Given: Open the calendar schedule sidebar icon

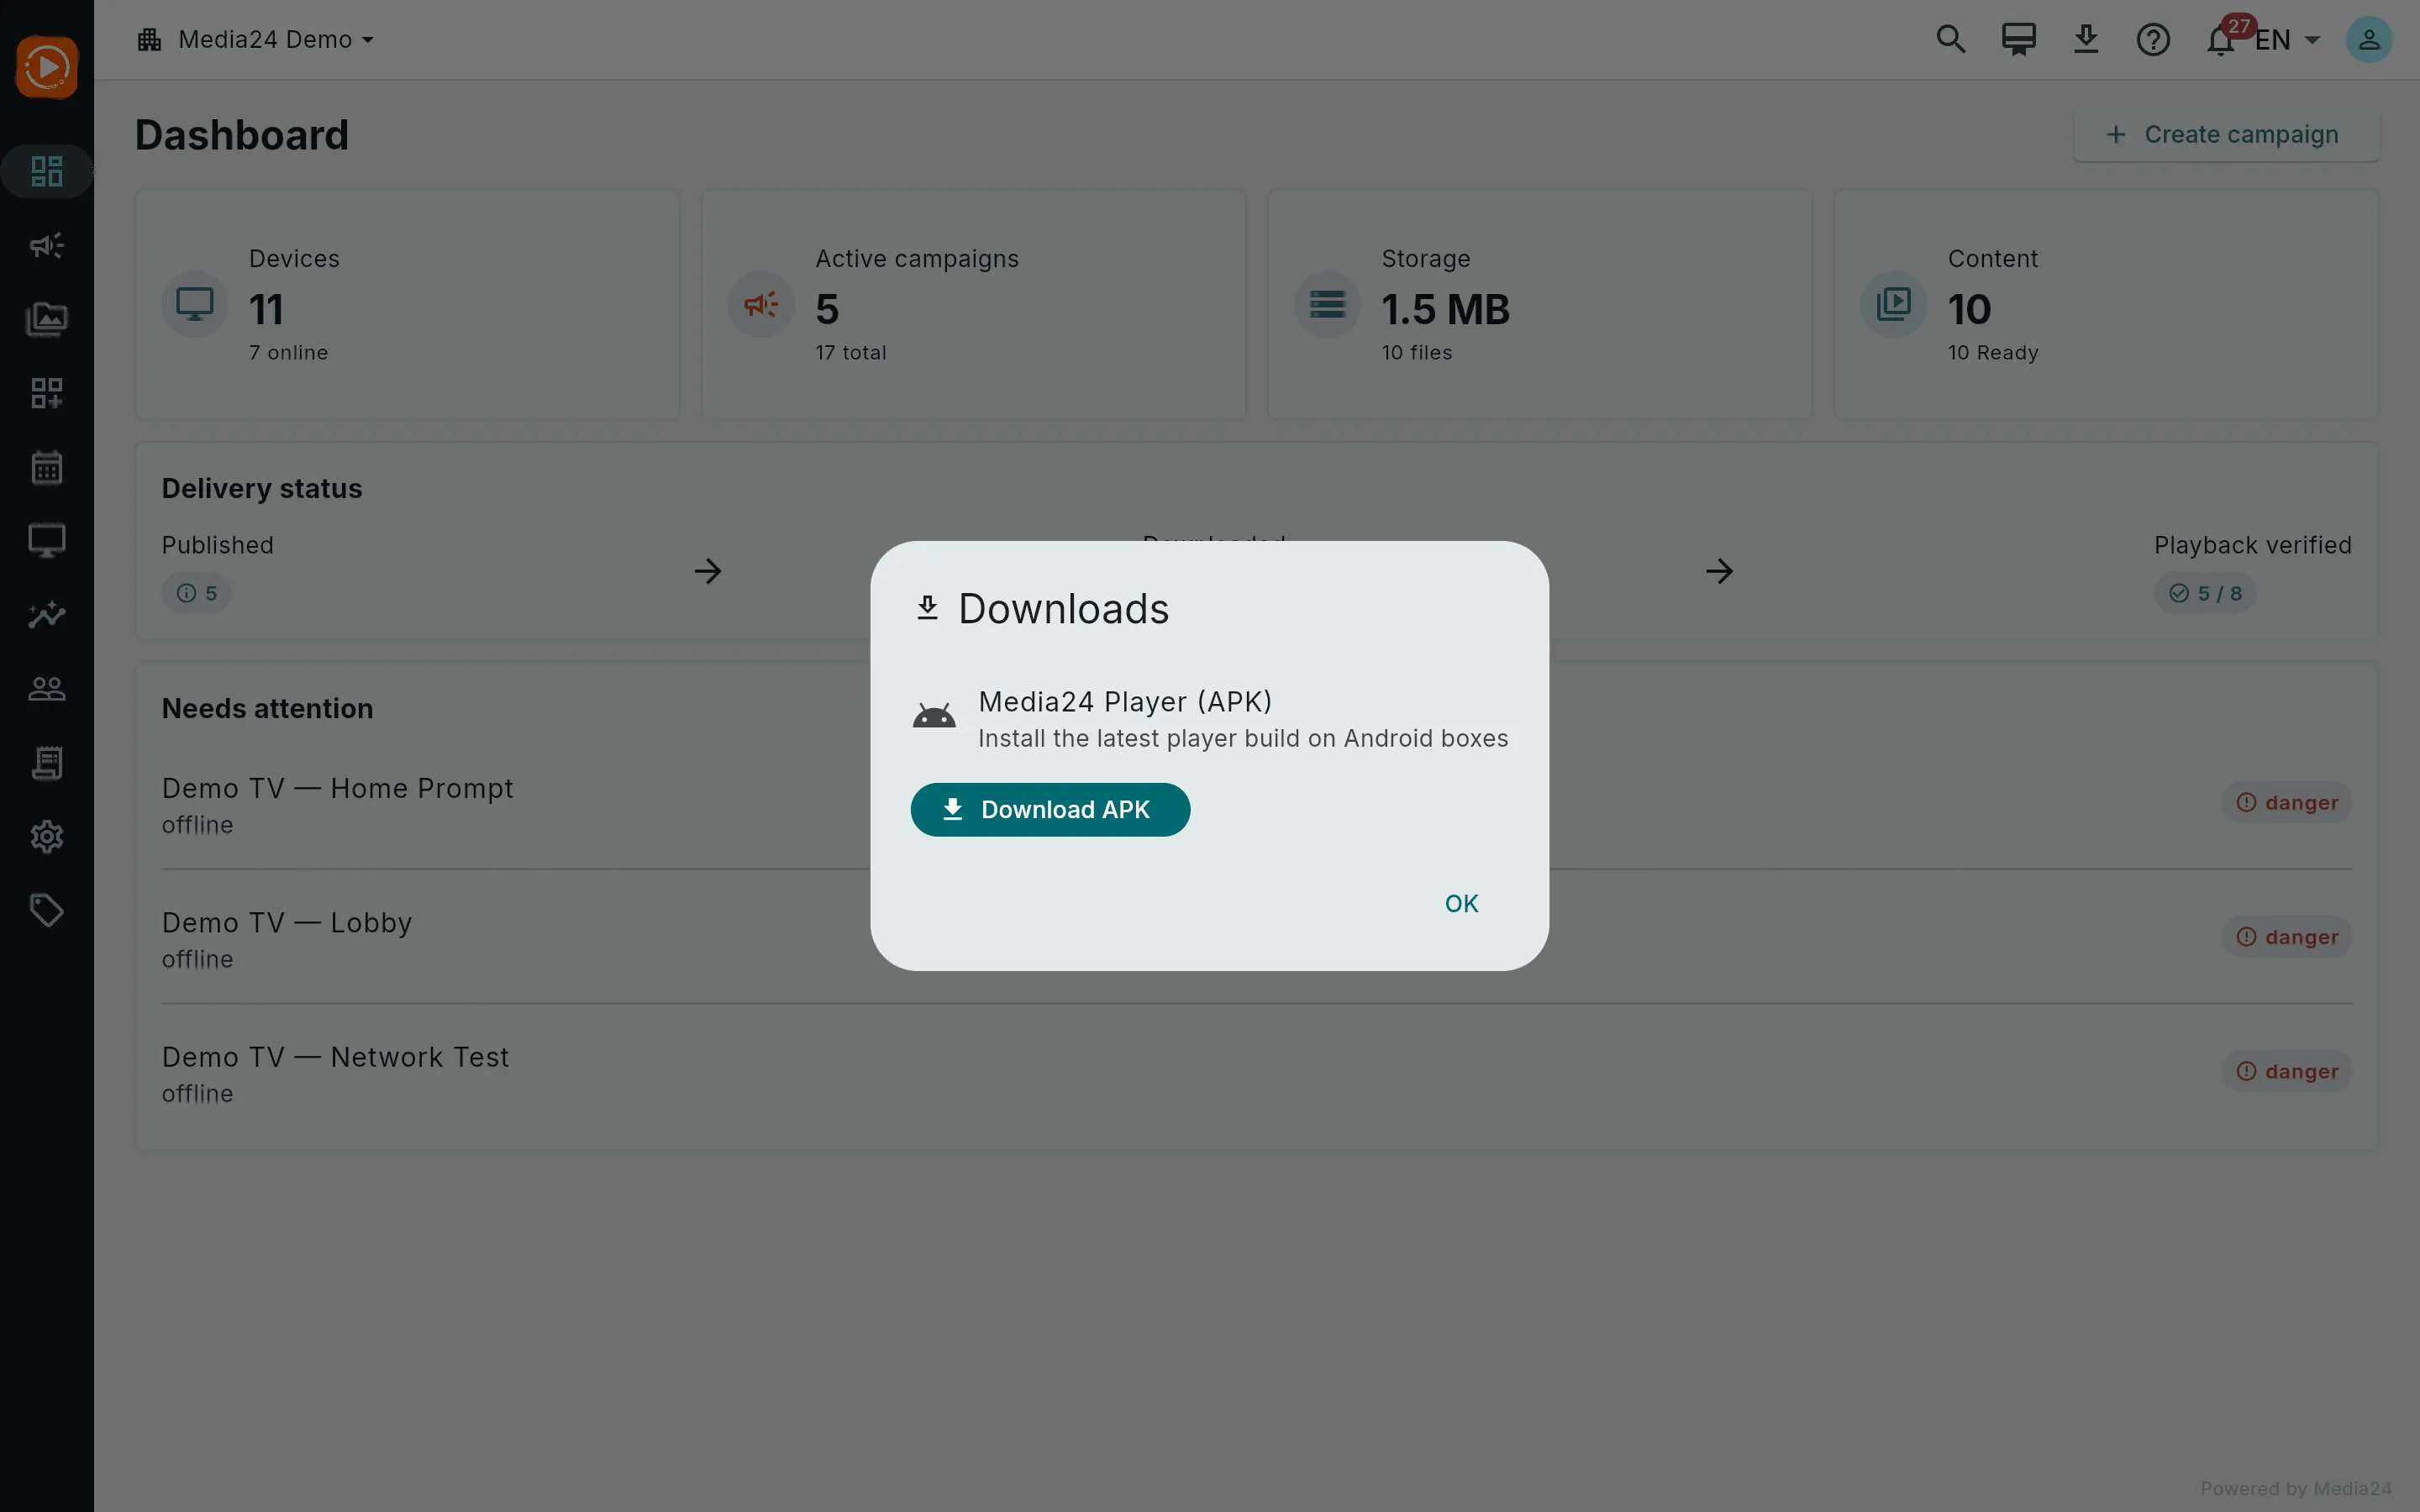Looking at the screenshot, I should [x=46, y=467].
